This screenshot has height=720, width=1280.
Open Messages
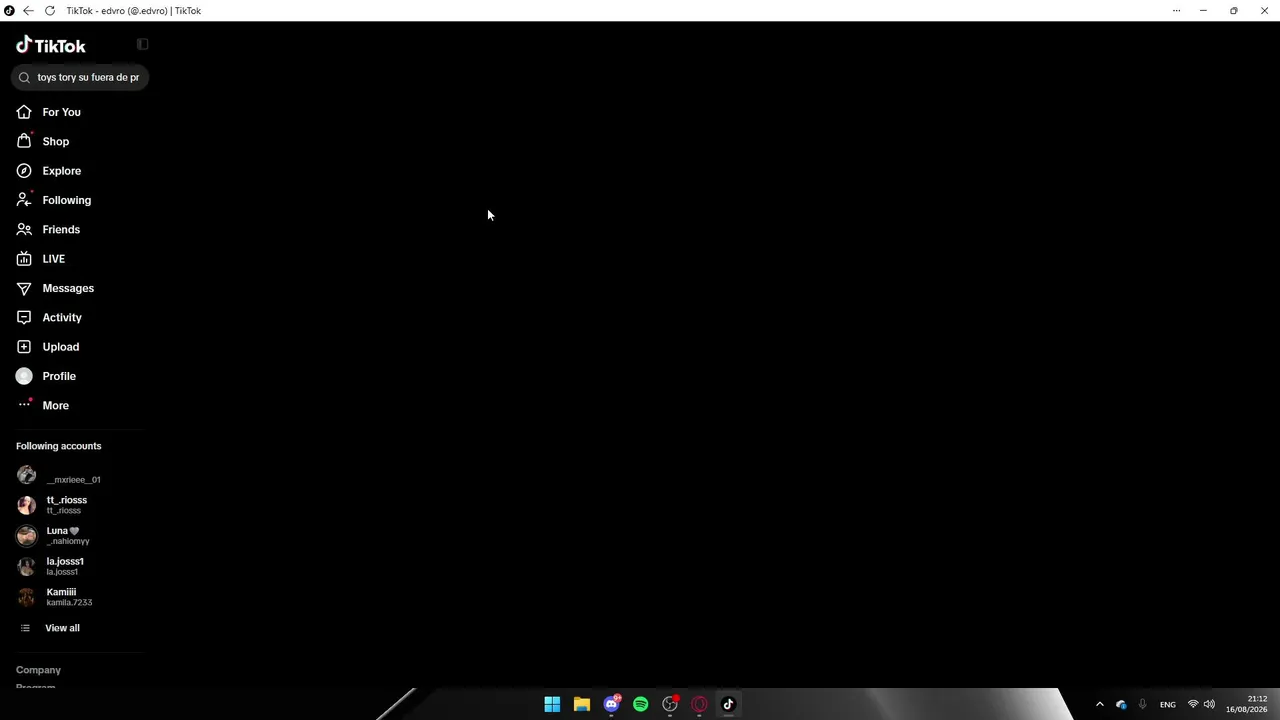point(68,288)
